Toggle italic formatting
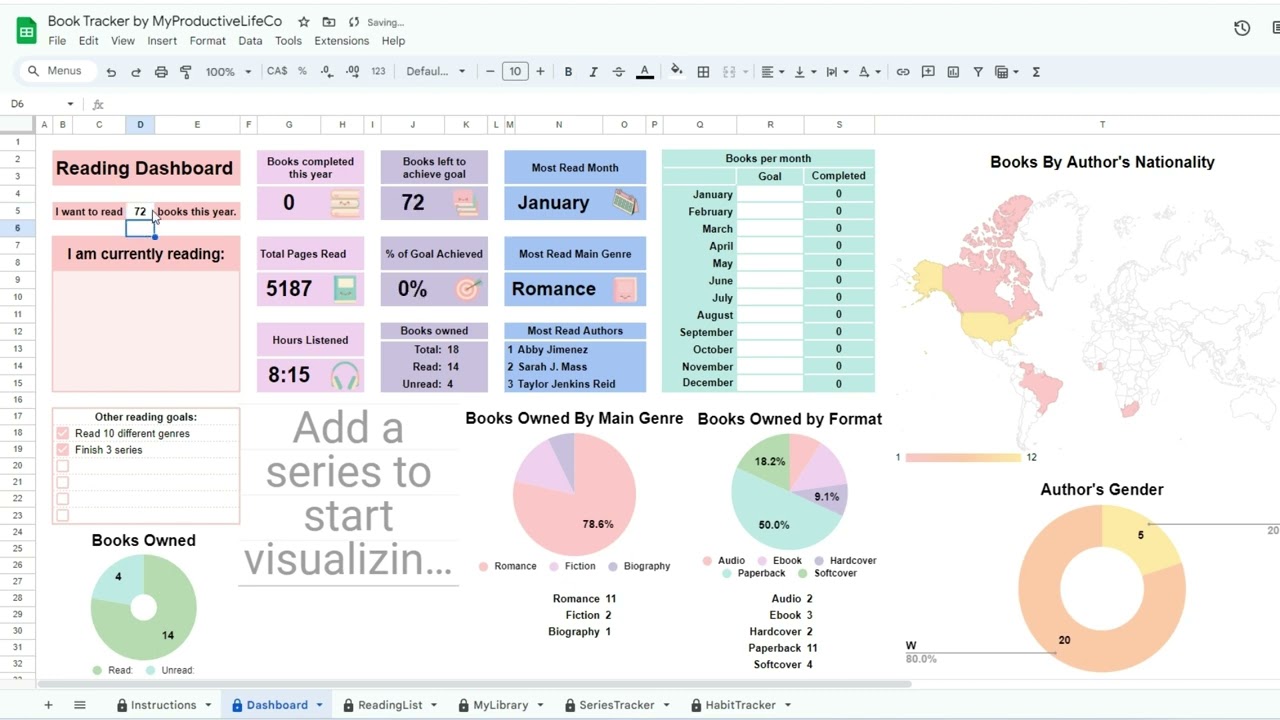The width and height of the screenshot is (1280, 720). pyautogui.click(x=593, y=72)
